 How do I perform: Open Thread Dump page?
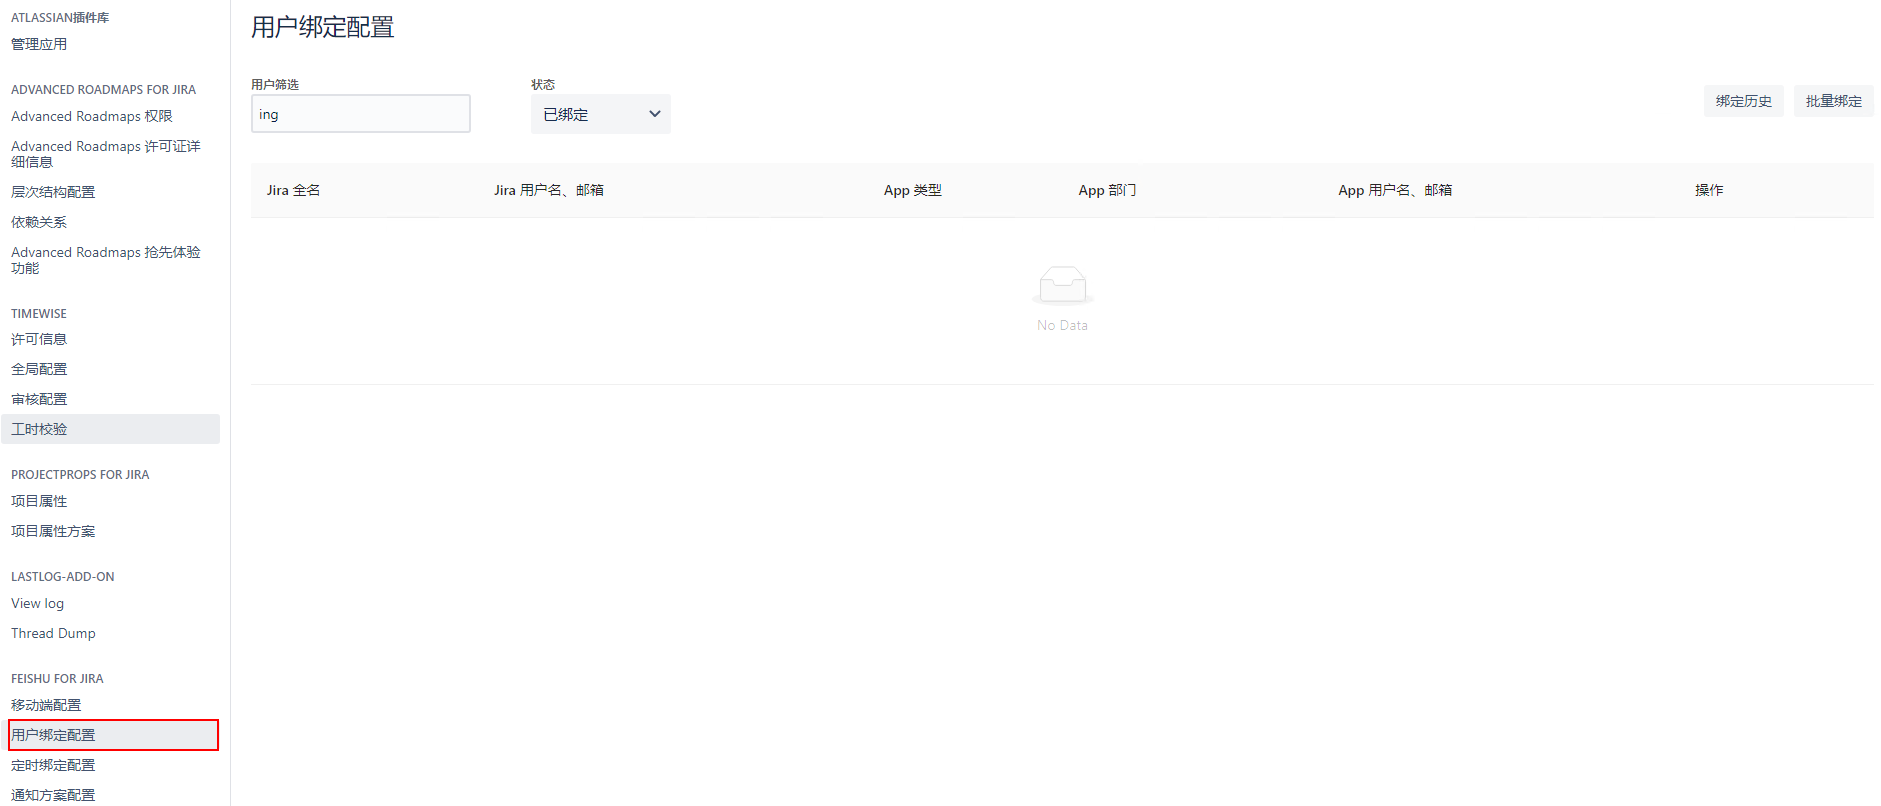pos(53,633)
